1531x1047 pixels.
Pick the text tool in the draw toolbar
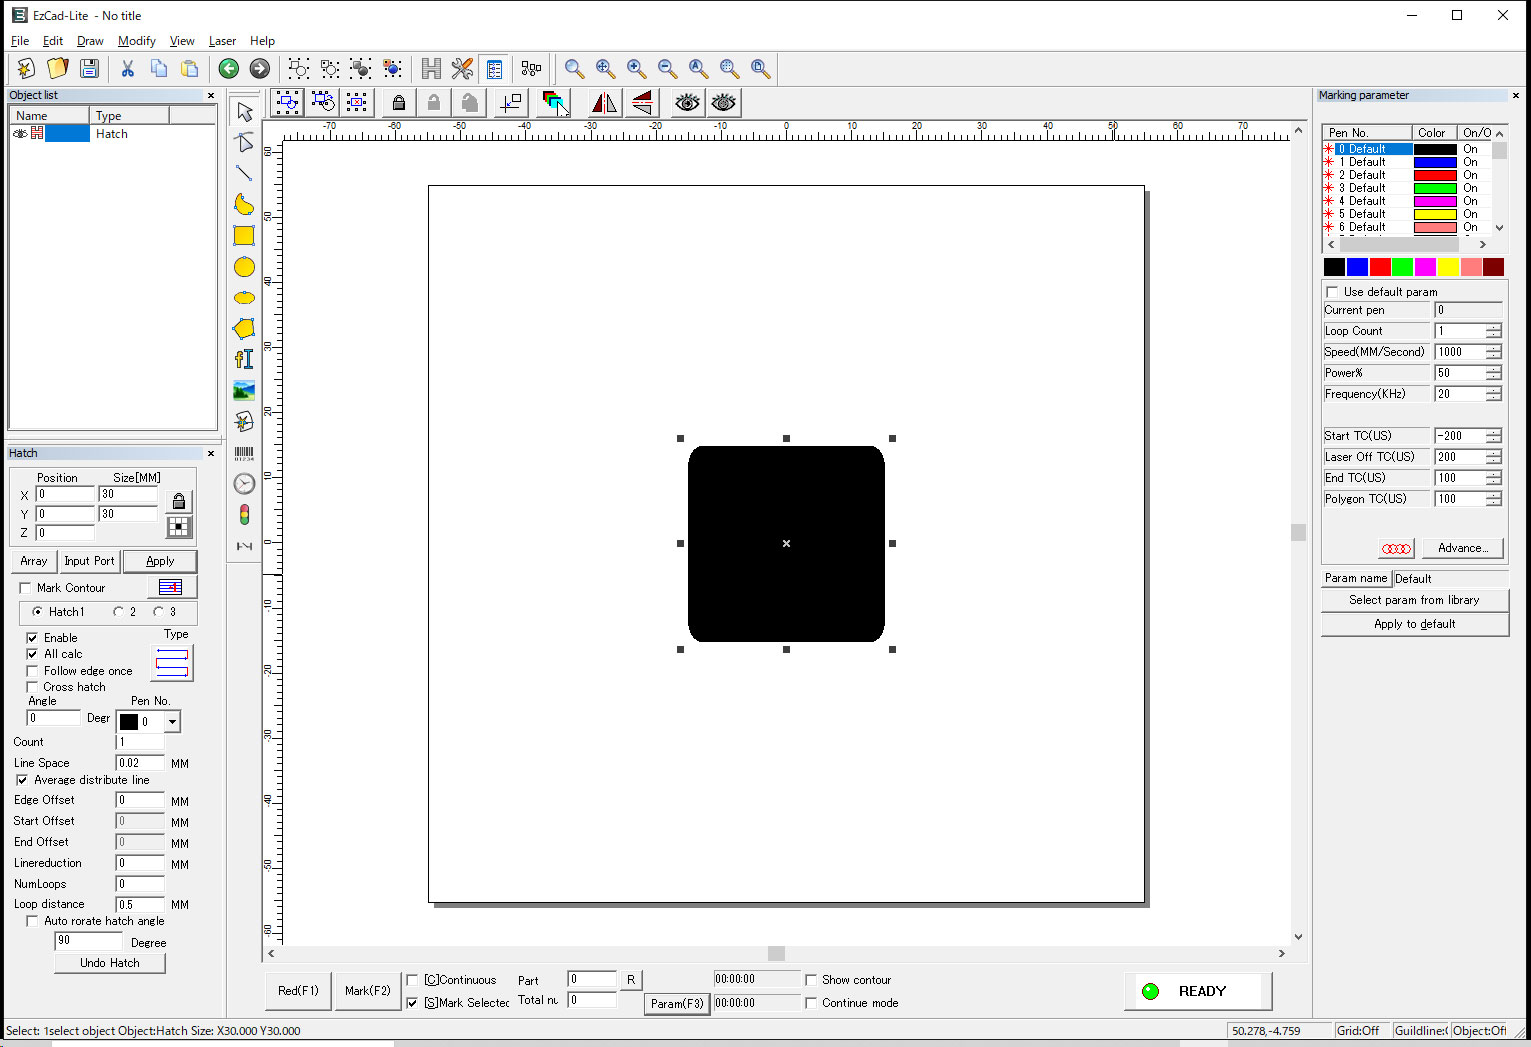coord(244,359)
